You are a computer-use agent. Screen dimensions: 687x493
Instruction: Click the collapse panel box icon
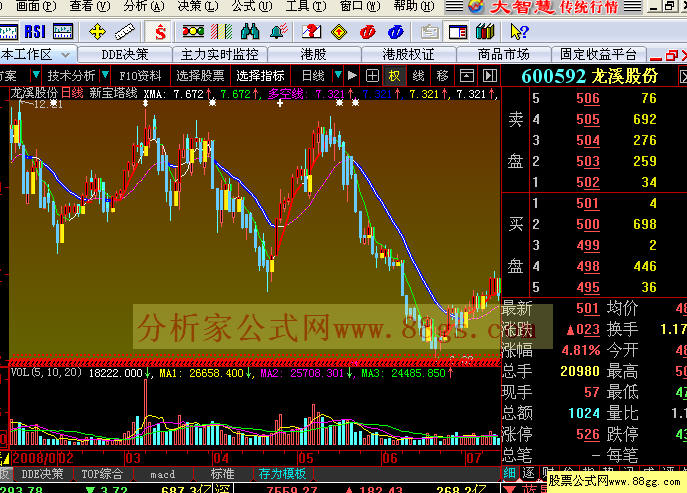466,76
